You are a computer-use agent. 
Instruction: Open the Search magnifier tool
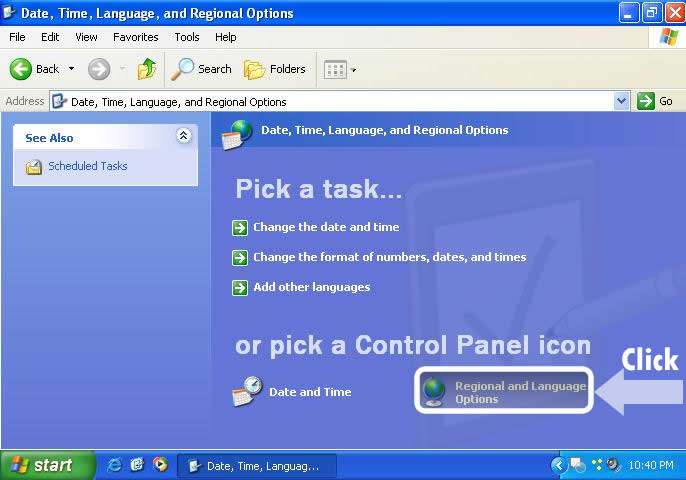click(x=201, y=69)
